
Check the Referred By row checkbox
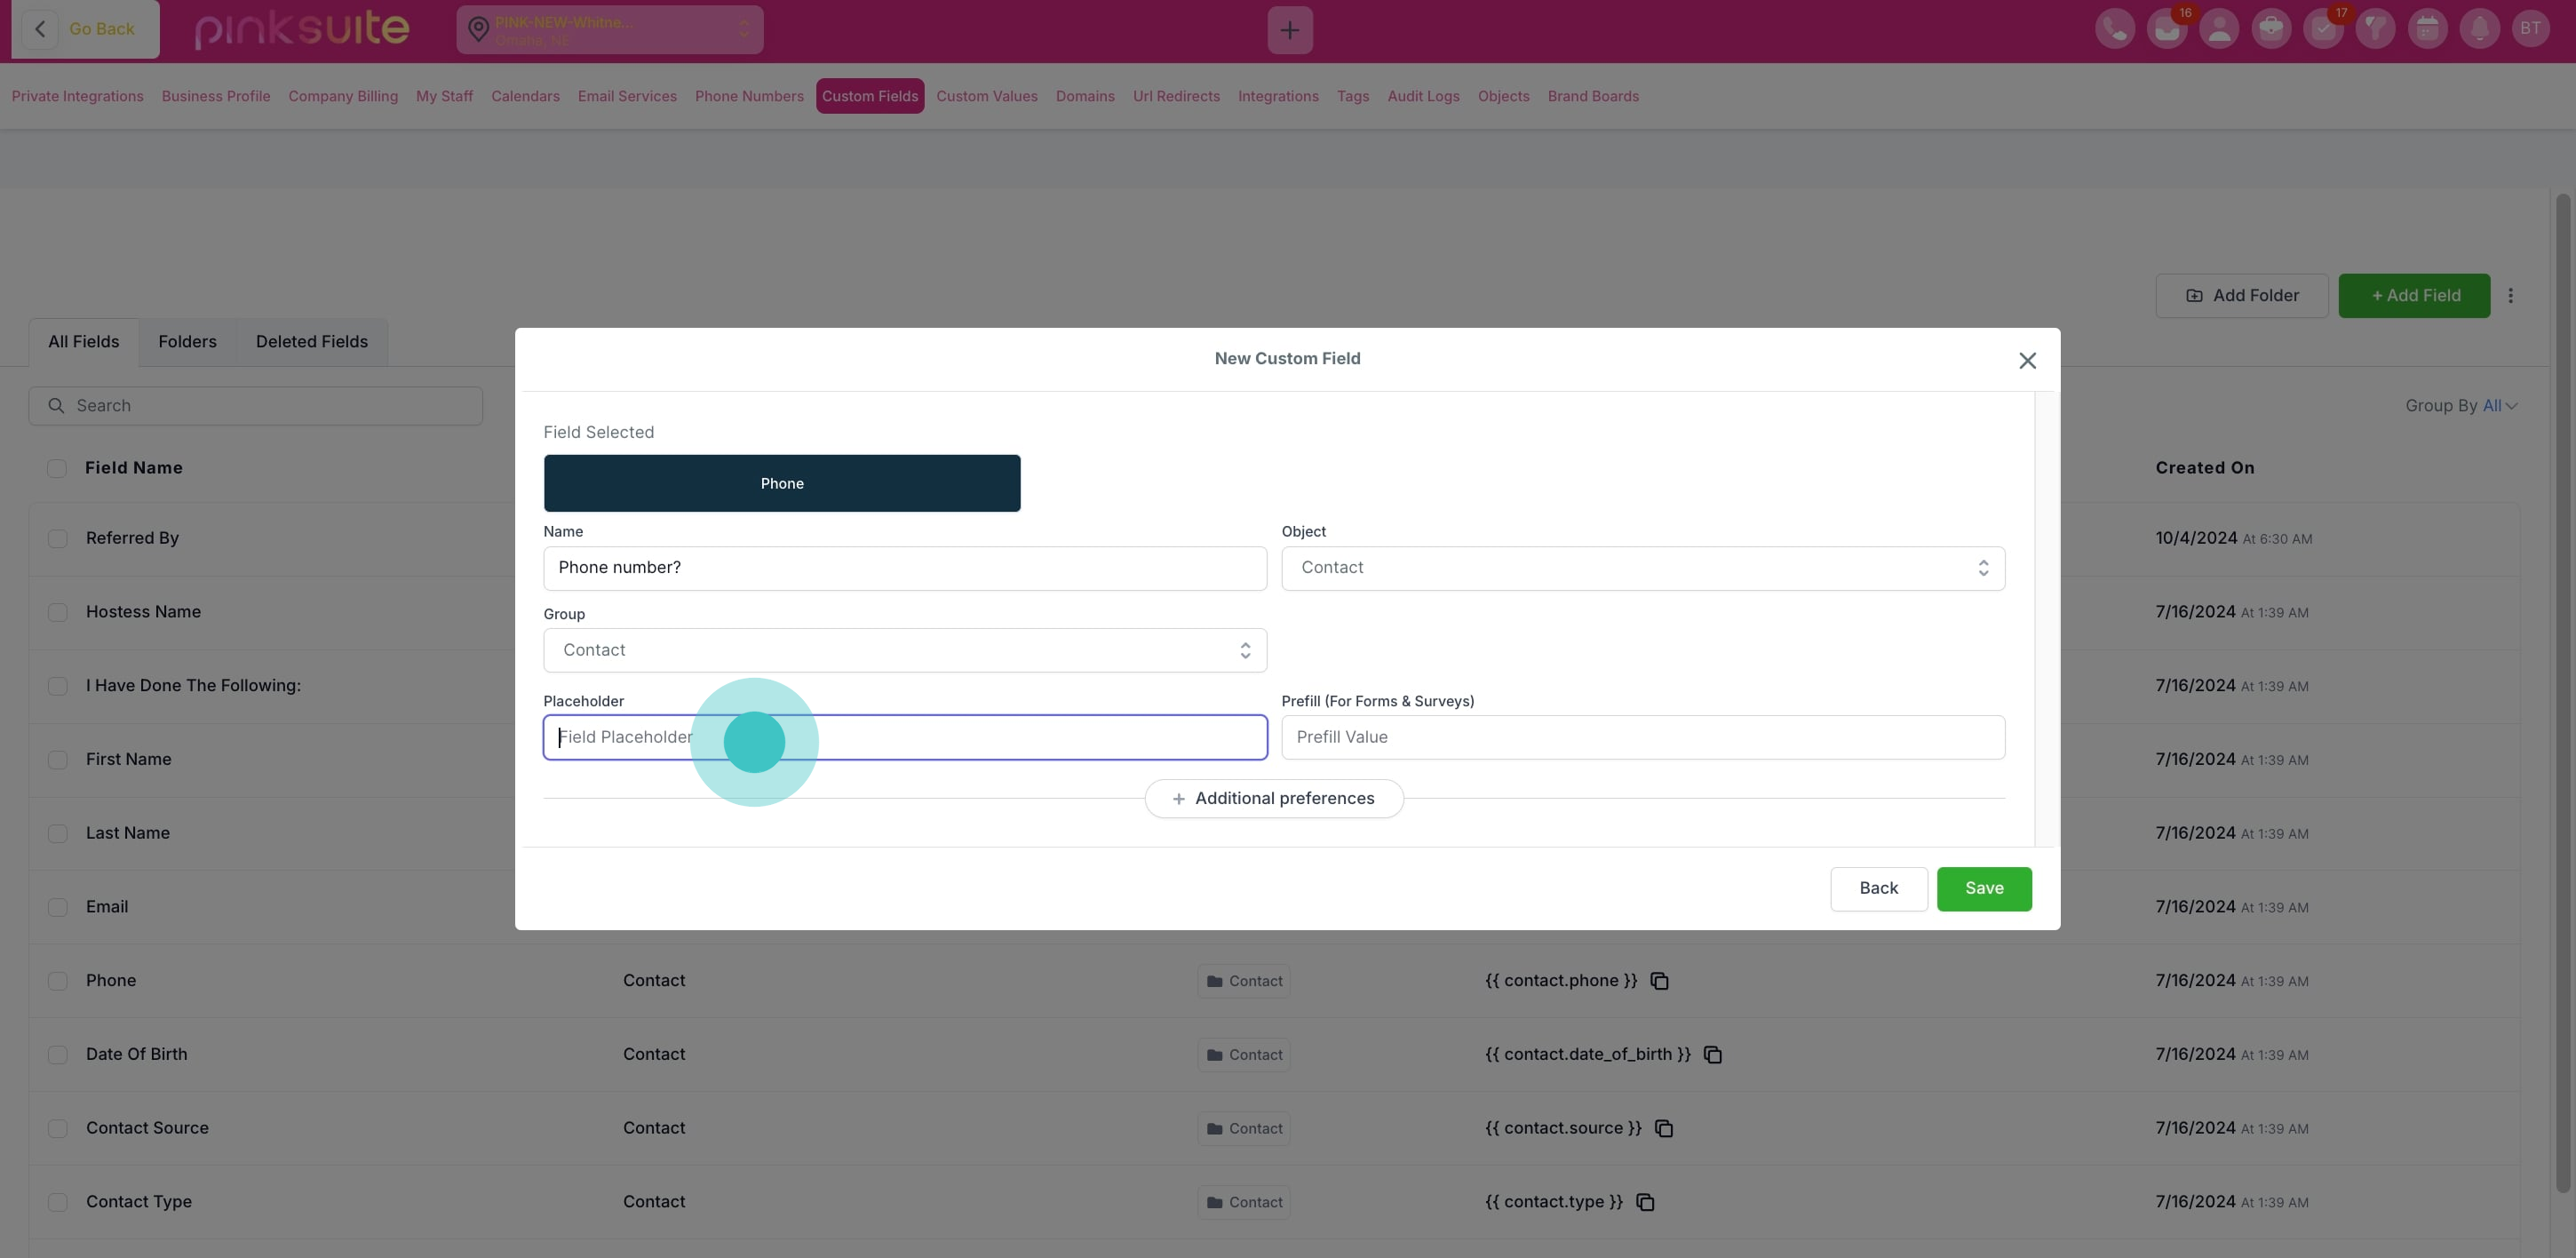point(58,539)
